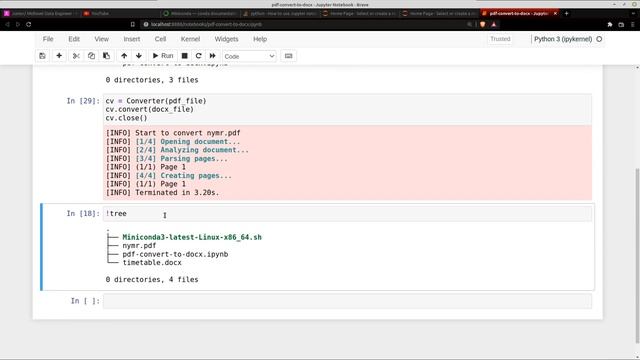
Task: Open the File menu
Action: coord(48,39)
